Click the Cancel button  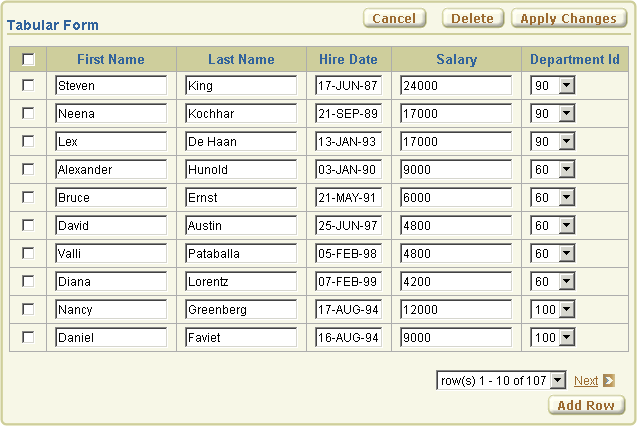[x=394, y=18]
